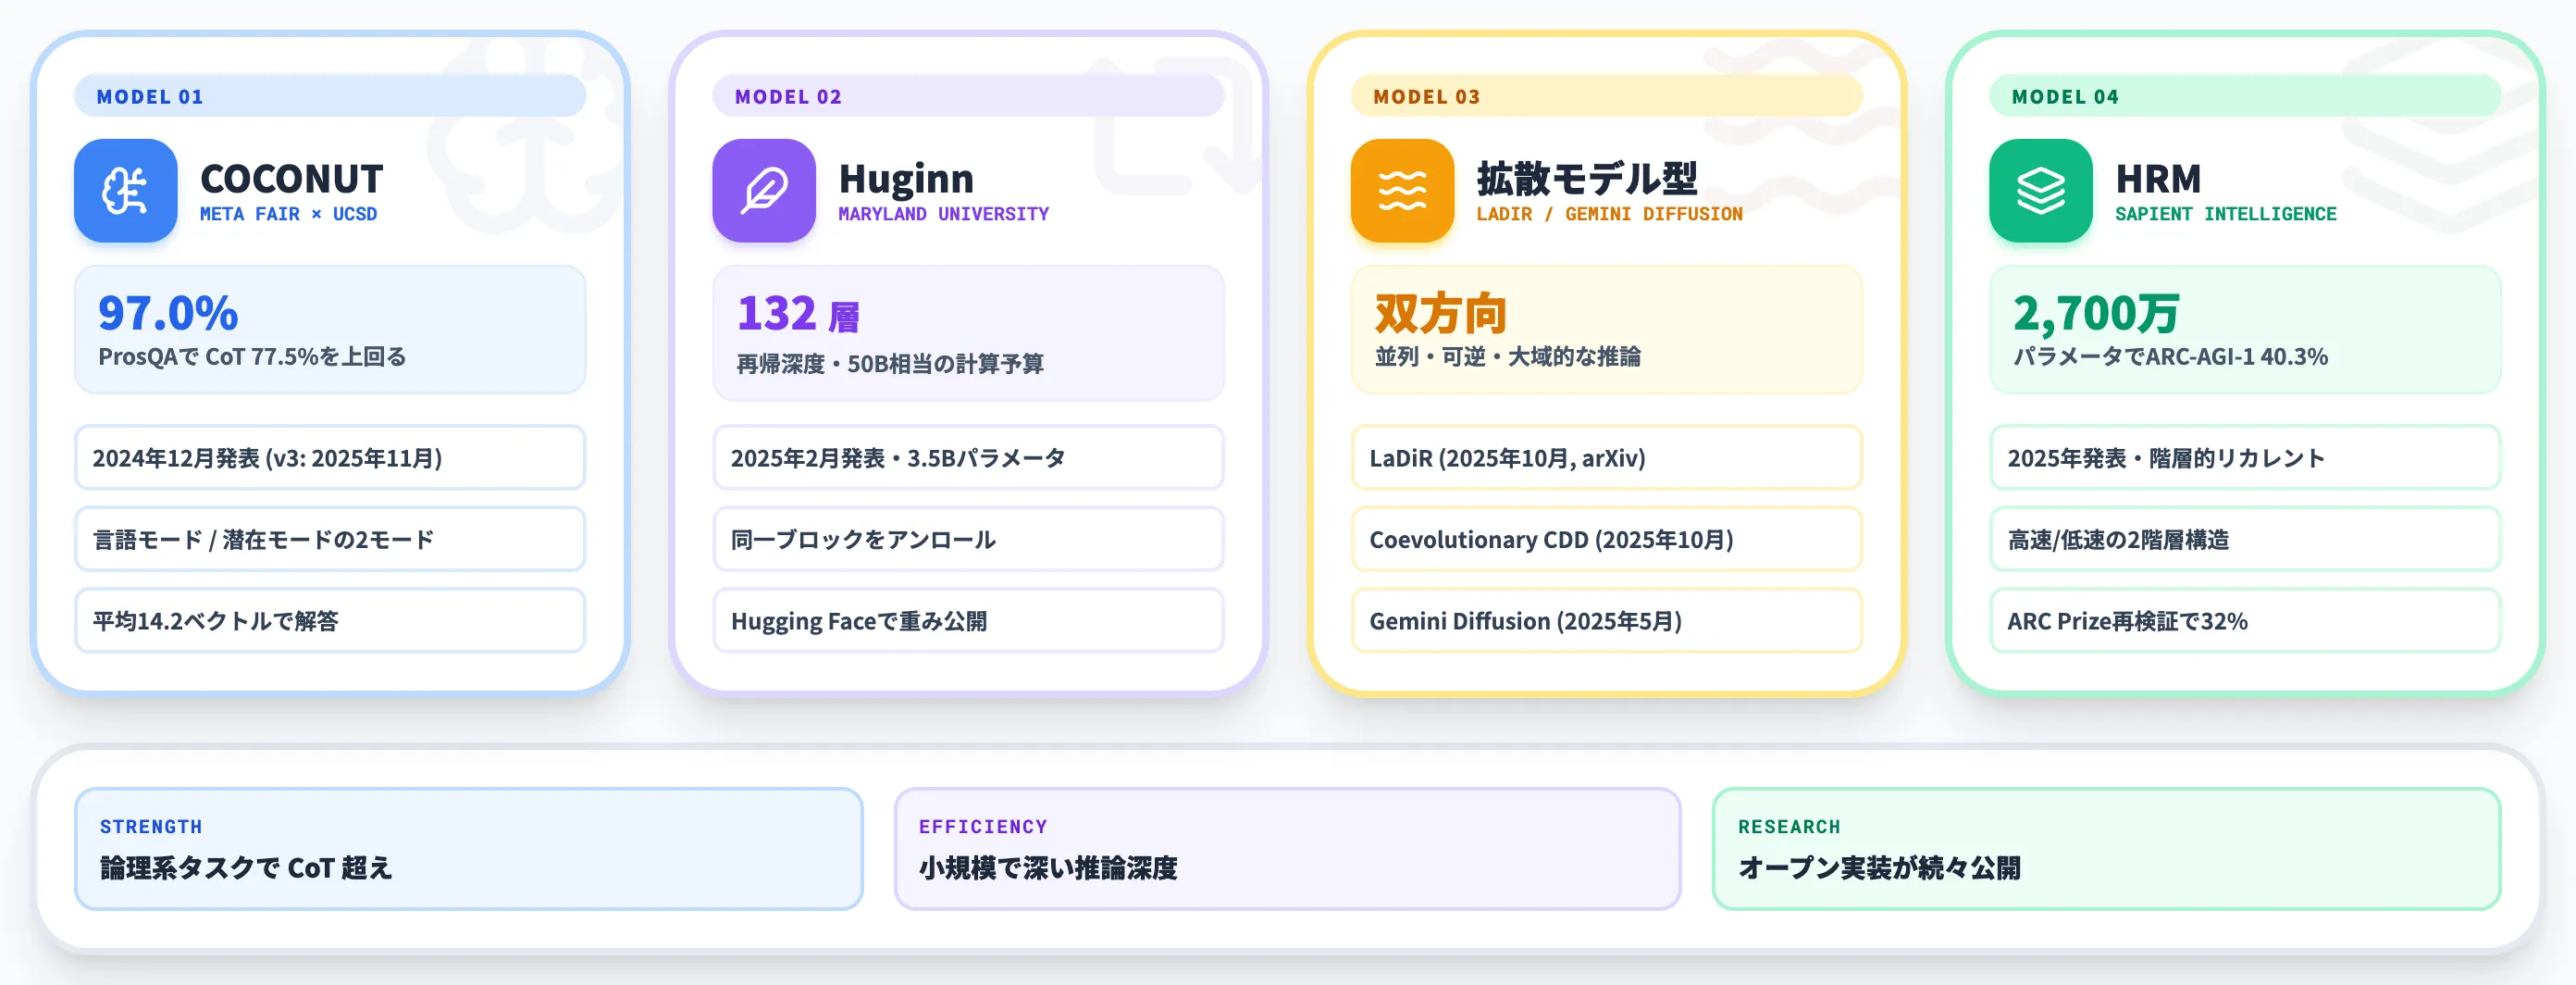Screen dimensions: 2576x985
Task: Select the MODEL 02 label pill
Action: click(968, 96)
